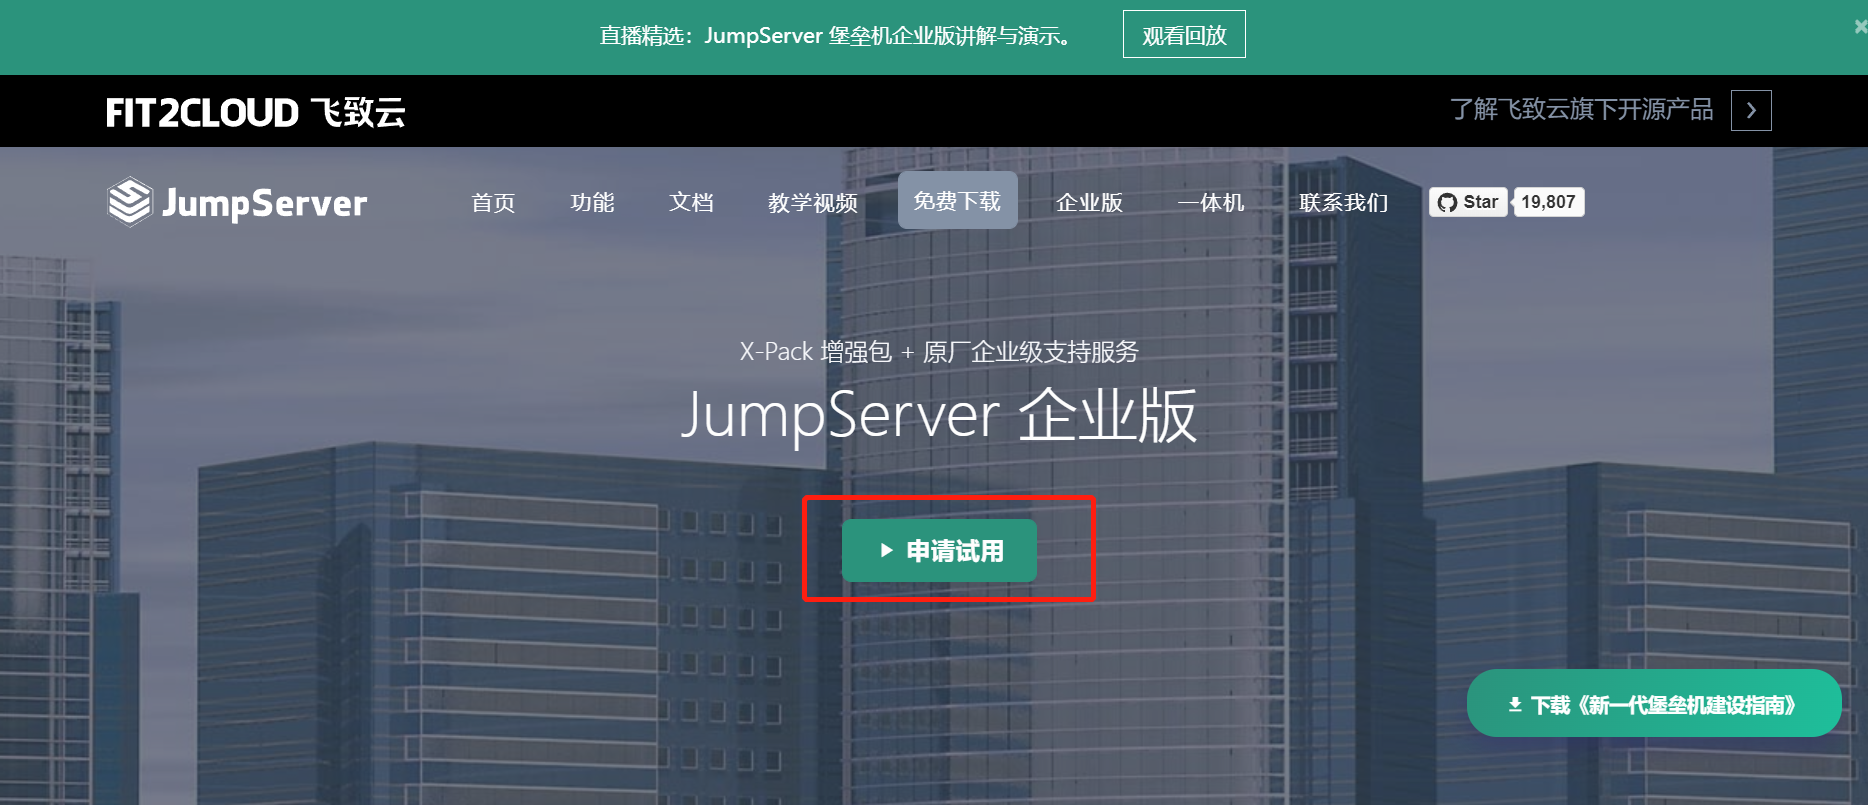Viewport: 1868px width, 805px height.
Task: Click the FIT2CLOUD 飞致云 logo
Action: [256, 112]
